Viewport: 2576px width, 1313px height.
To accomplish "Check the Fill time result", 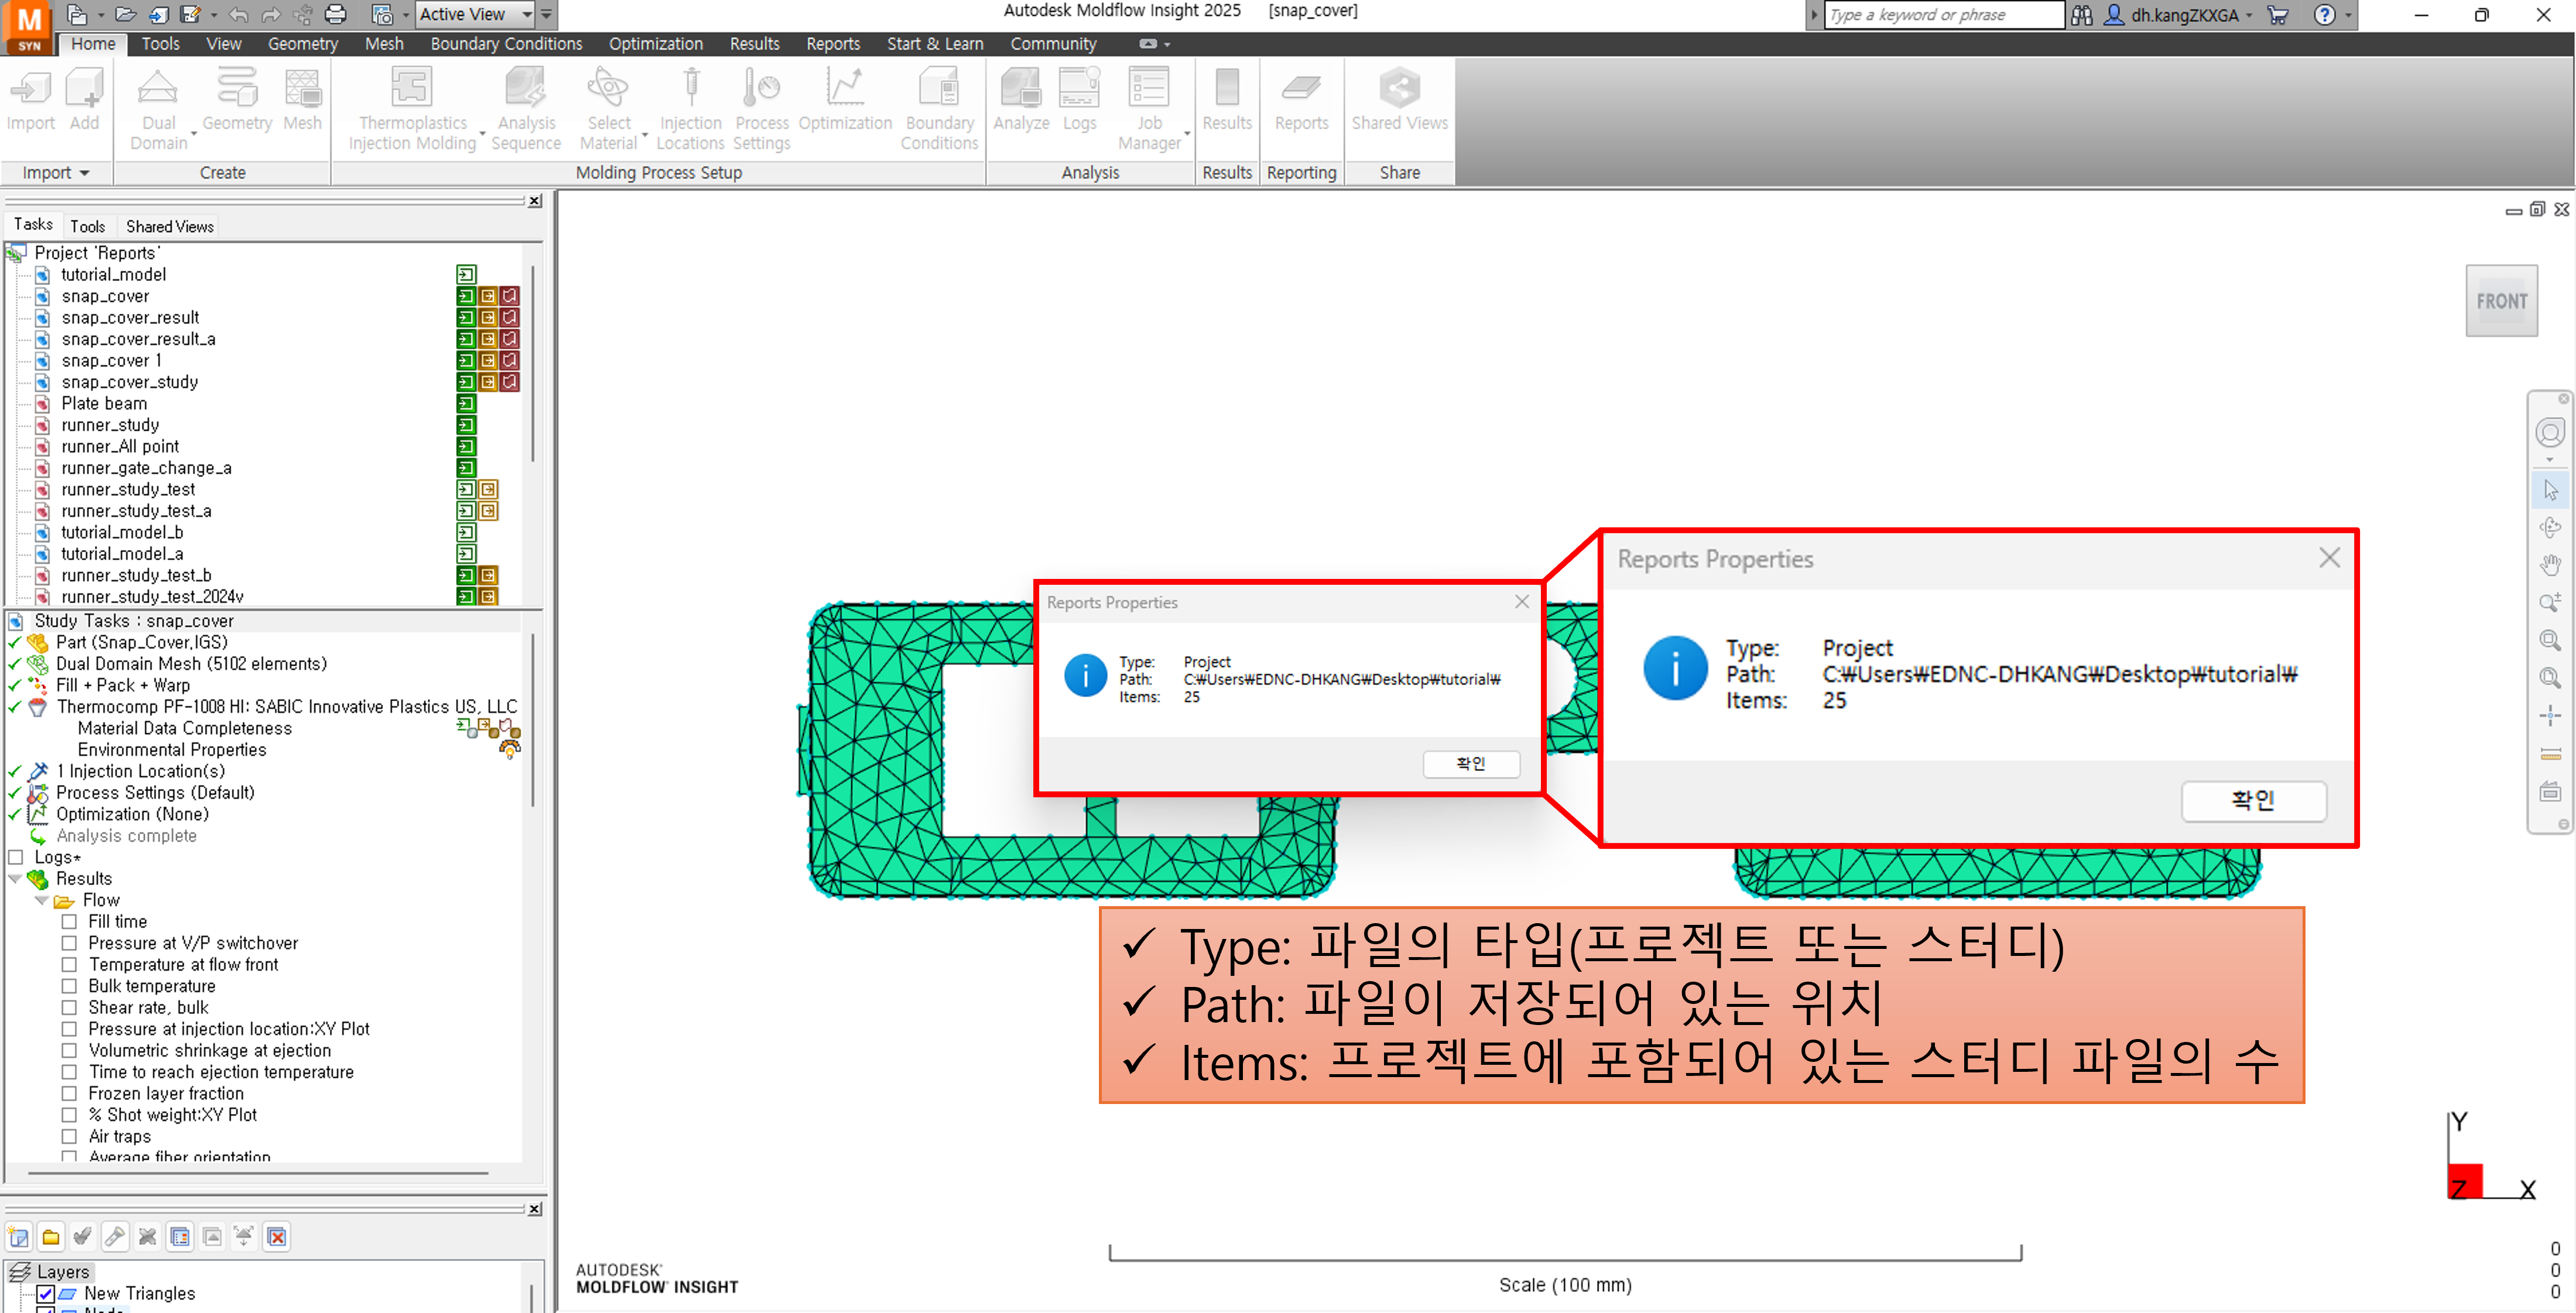I will [69, 922].
